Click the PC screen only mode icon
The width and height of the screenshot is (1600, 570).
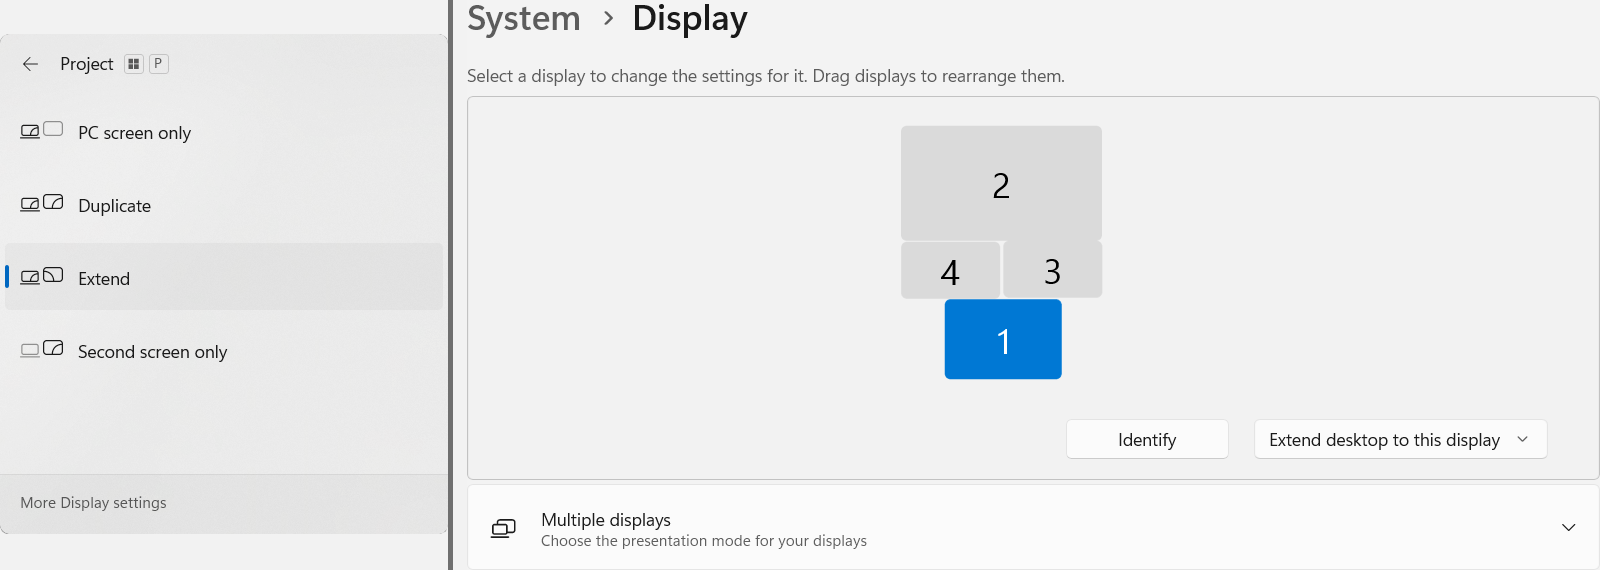tap(42, 130)
